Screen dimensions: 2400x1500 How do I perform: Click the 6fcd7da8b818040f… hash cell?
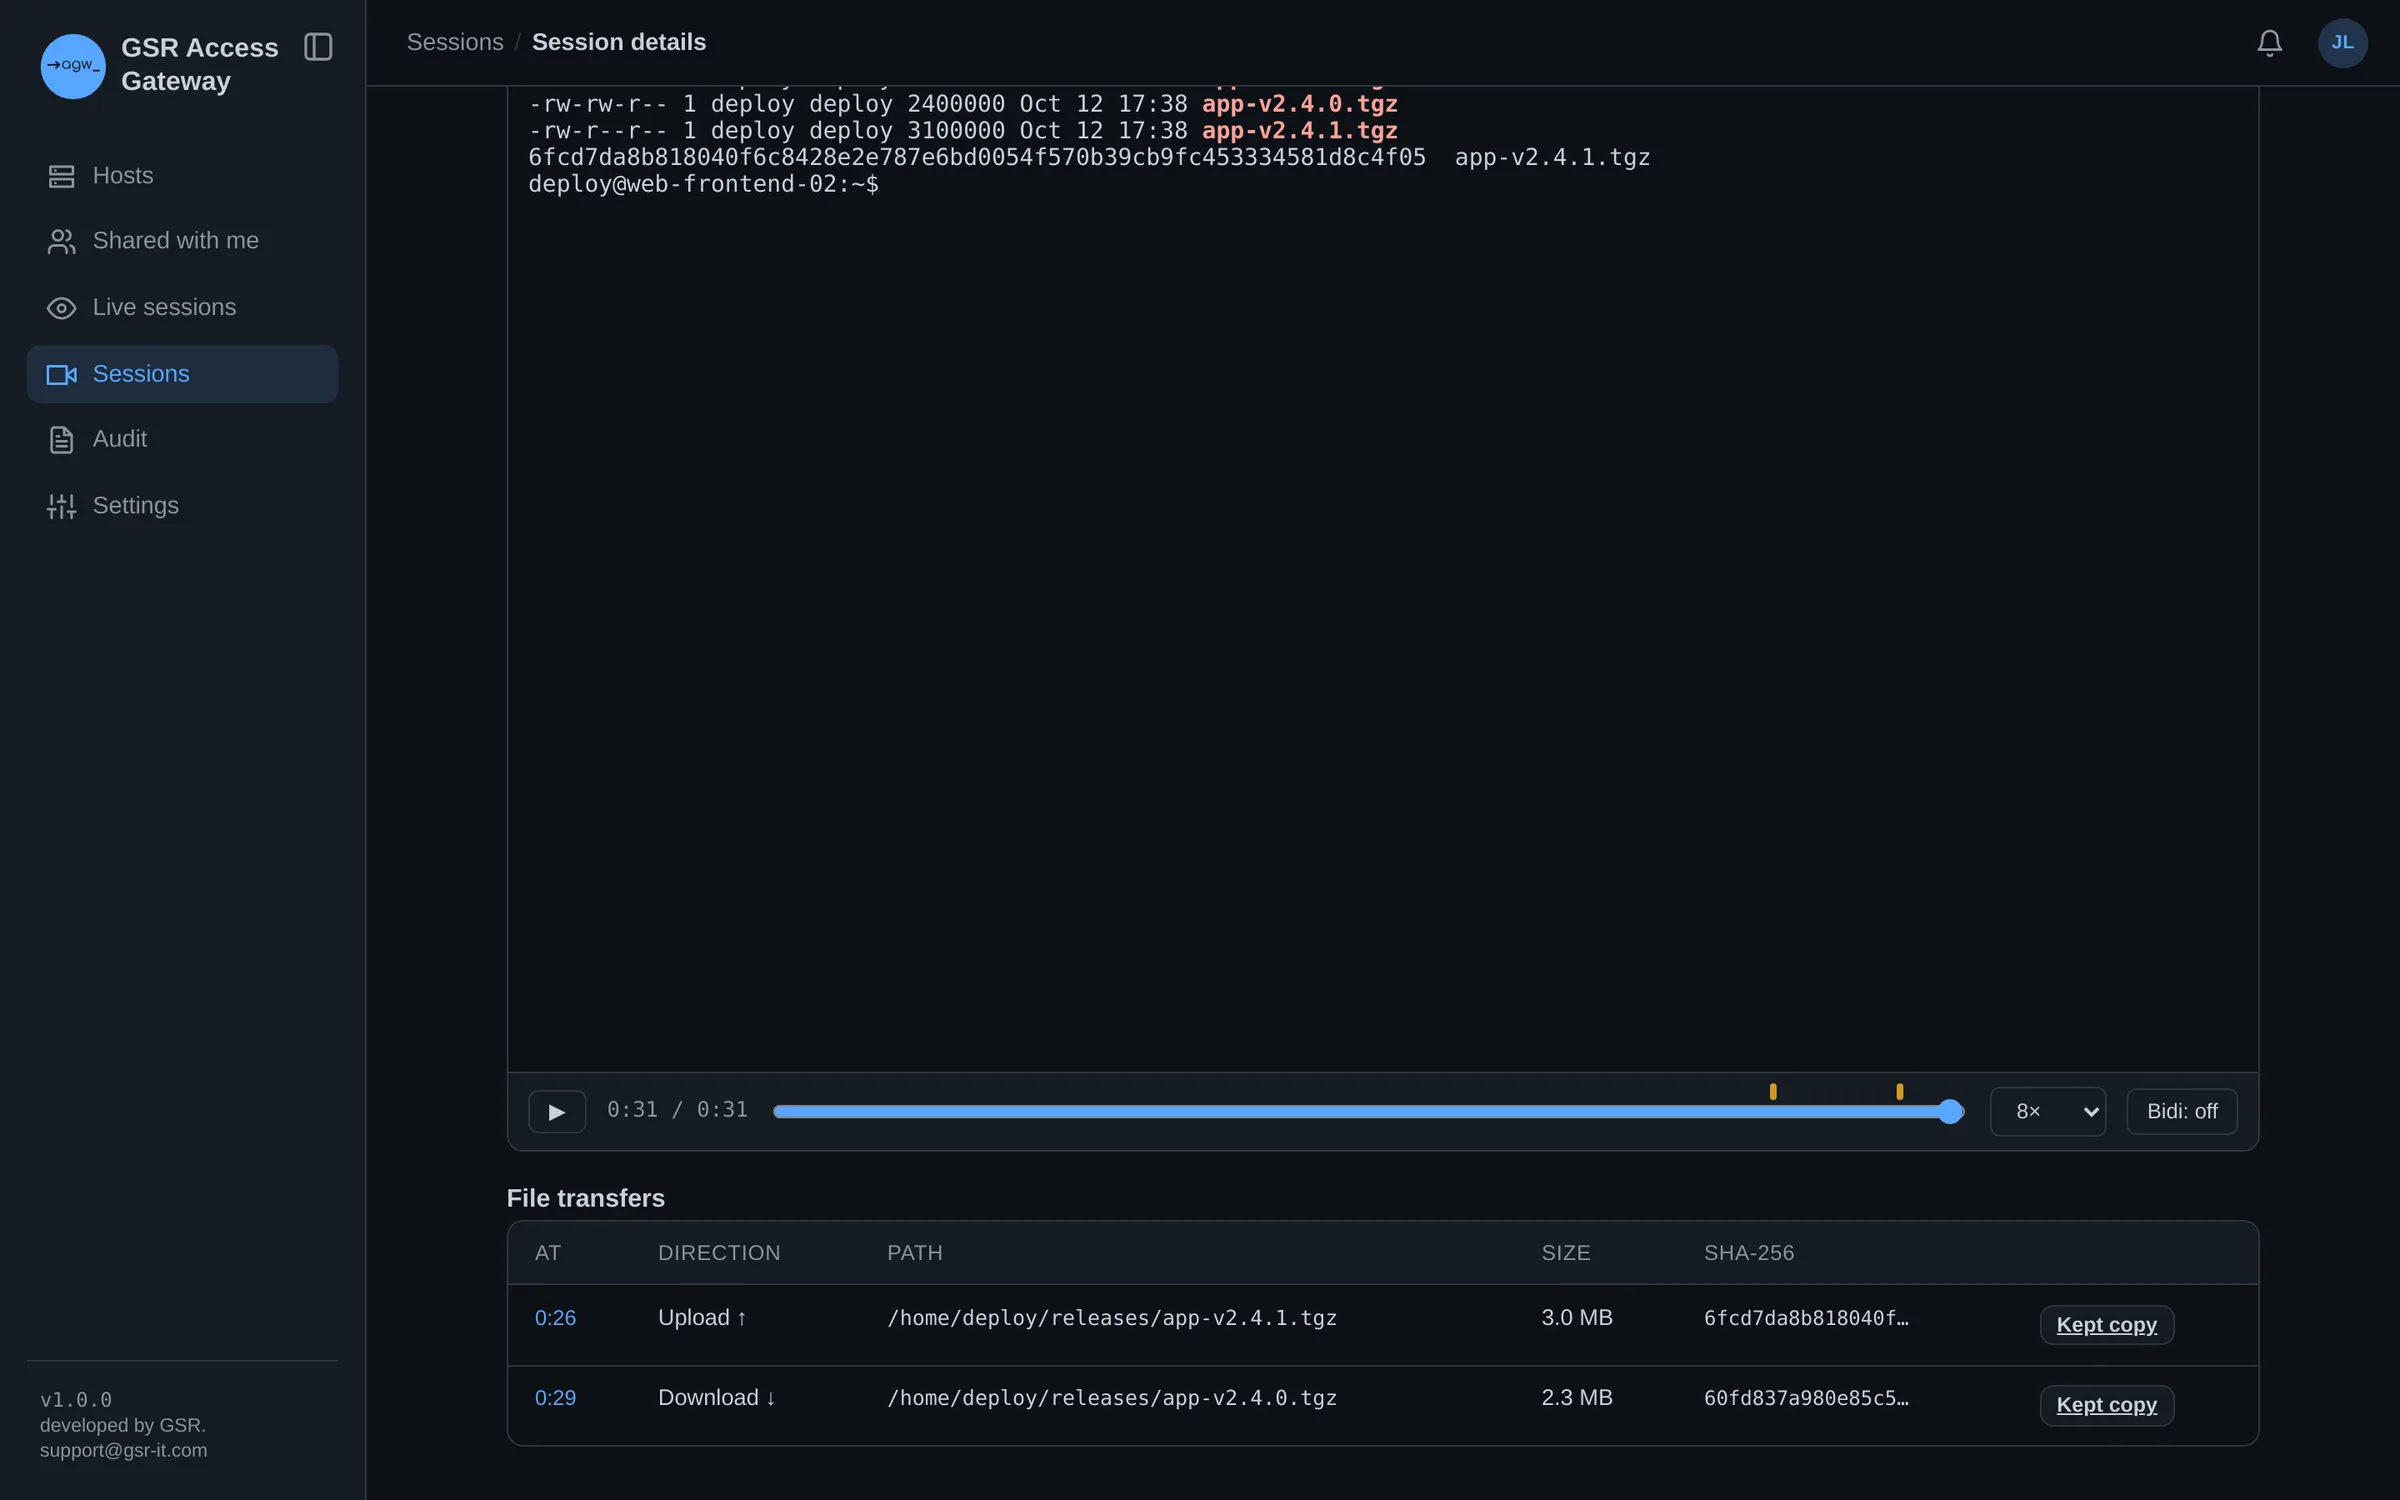1806,1318
